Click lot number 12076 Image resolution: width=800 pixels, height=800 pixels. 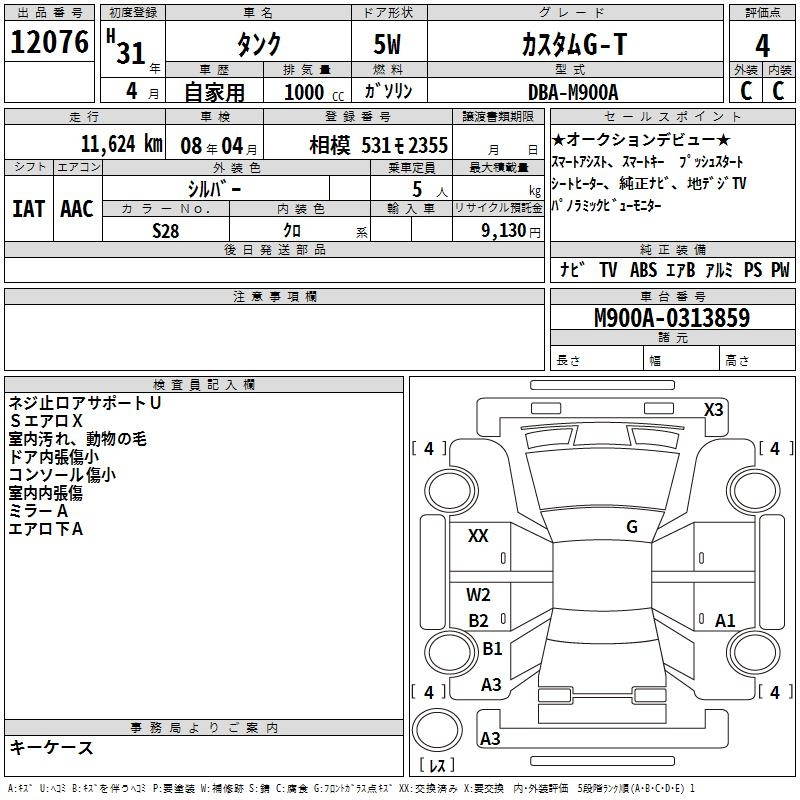coord(49,42)
